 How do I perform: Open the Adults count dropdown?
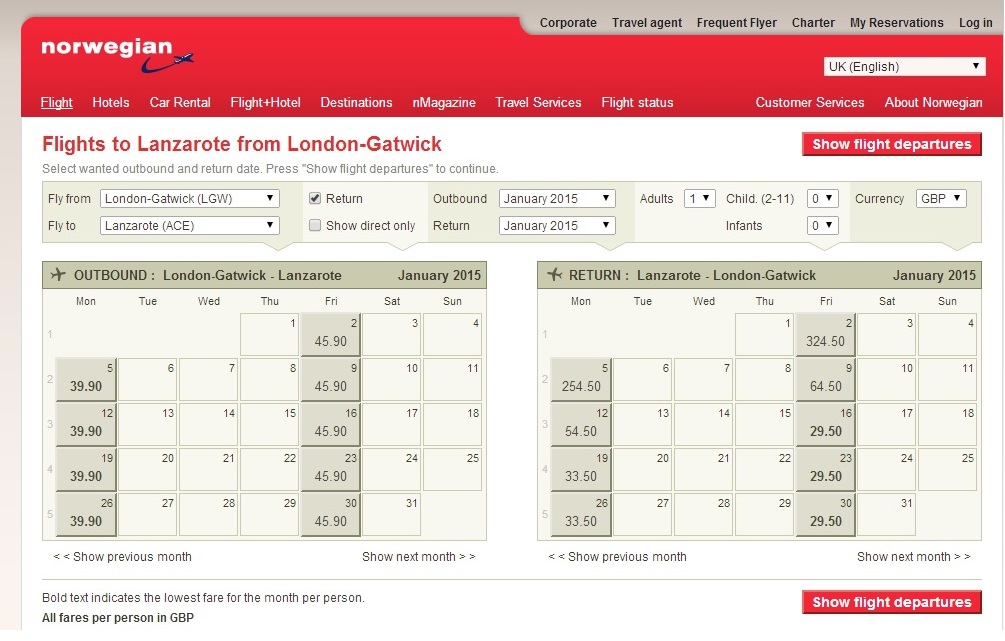pyautogui.click(x=699, y=199)
